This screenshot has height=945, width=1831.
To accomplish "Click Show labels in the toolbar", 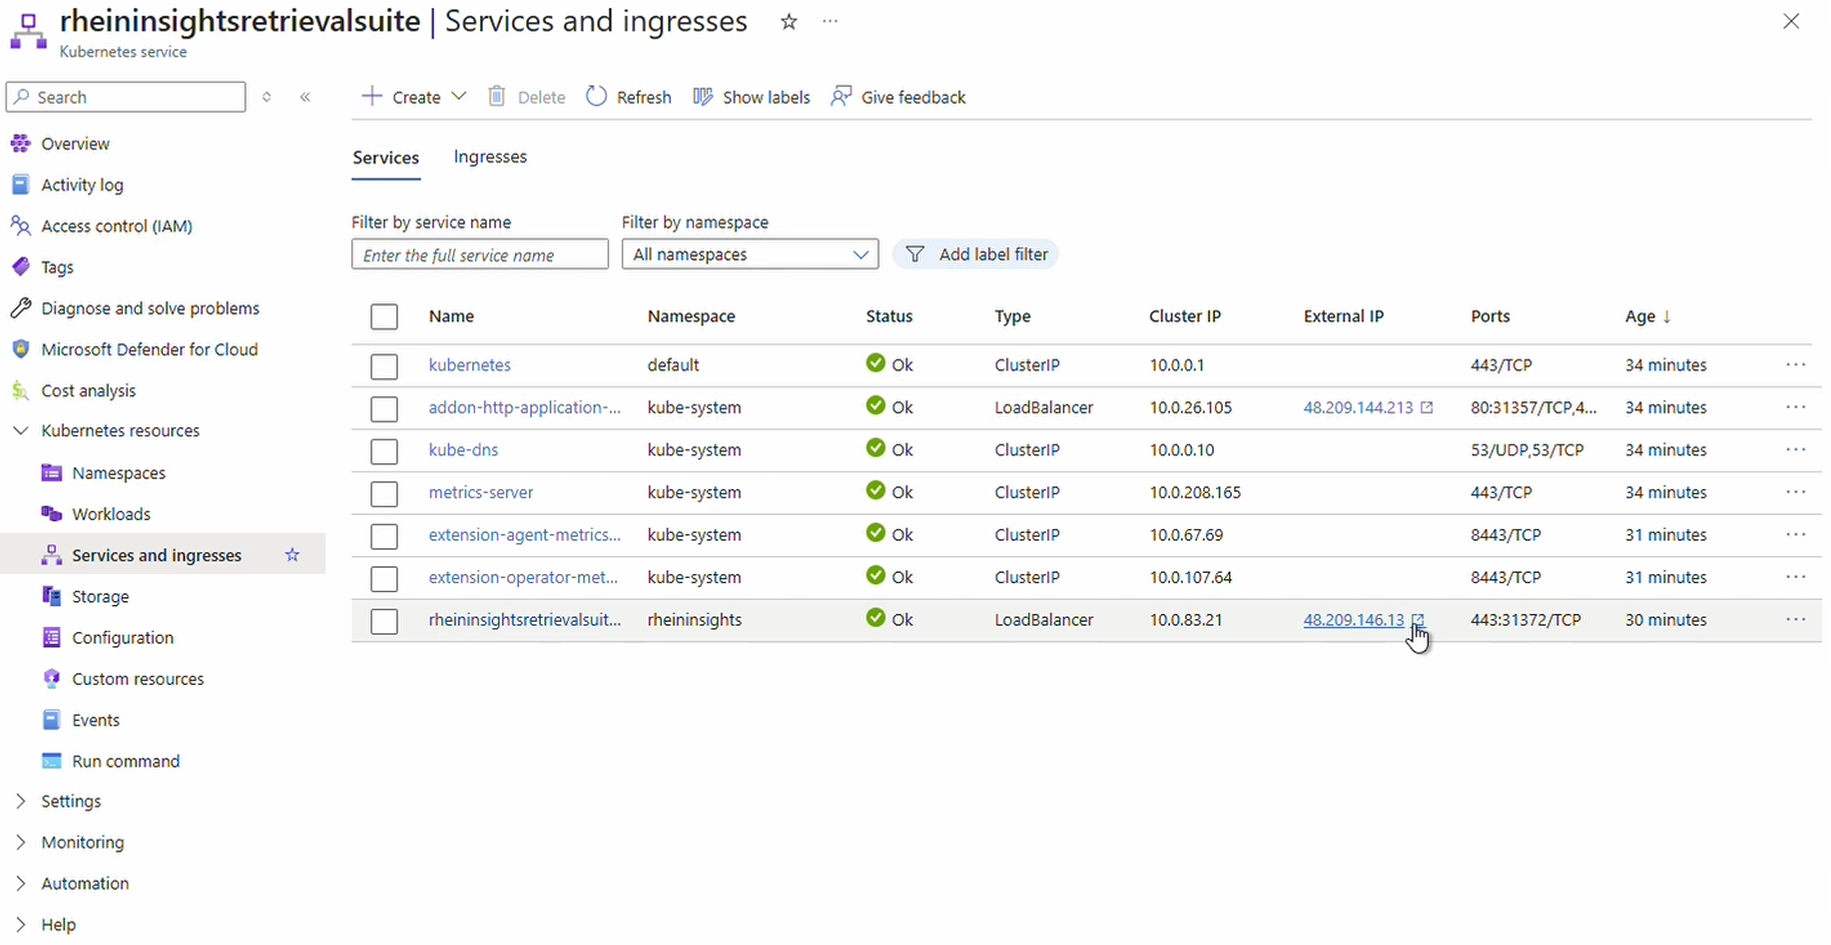I will pos(752,97).
